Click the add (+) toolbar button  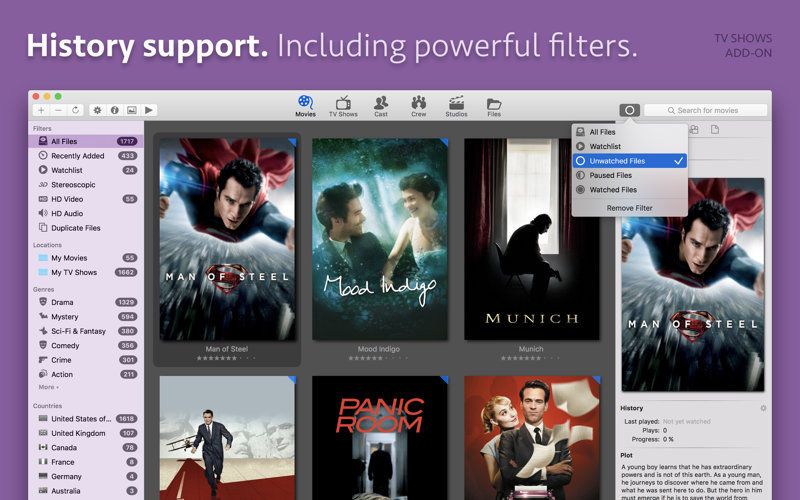(41, 110)
